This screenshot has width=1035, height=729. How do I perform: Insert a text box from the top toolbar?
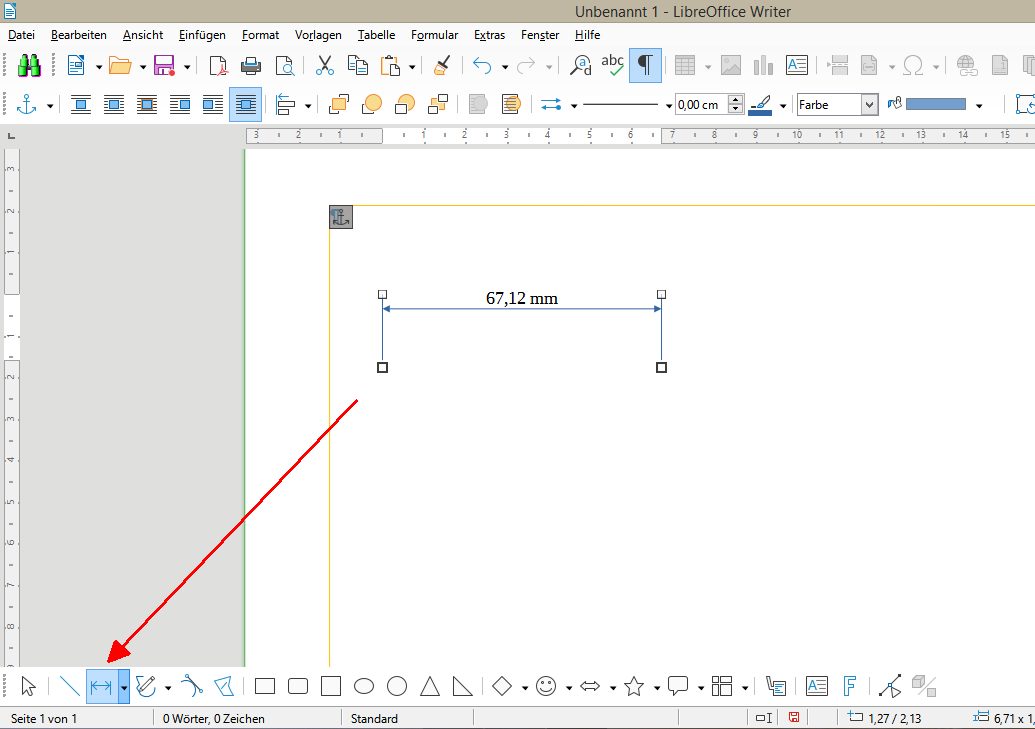pos(797,65)
